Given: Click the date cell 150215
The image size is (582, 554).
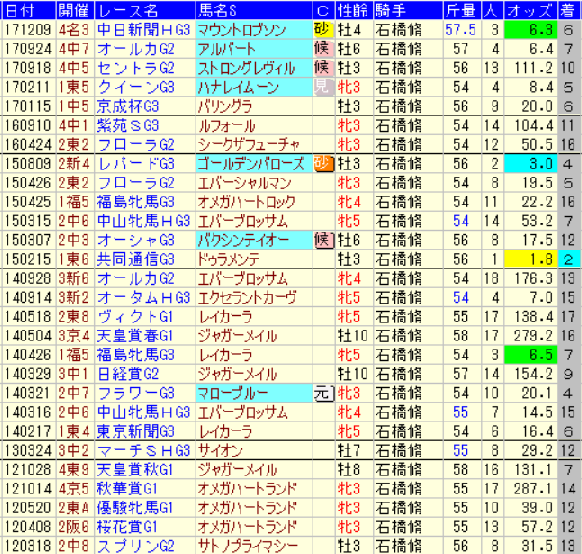Looking at the screenshot, I should (28, 259).
